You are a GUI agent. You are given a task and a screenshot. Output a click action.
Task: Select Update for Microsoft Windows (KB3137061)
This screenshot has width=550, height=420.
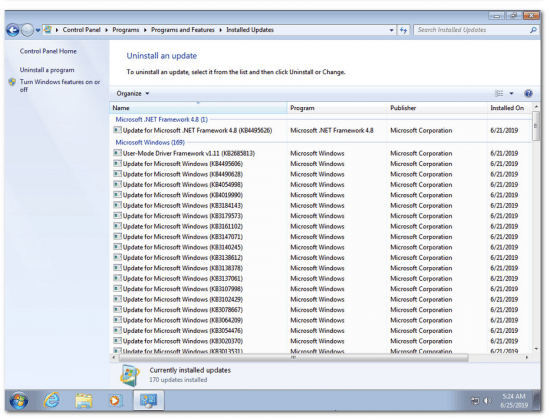(x=321, y=279)
